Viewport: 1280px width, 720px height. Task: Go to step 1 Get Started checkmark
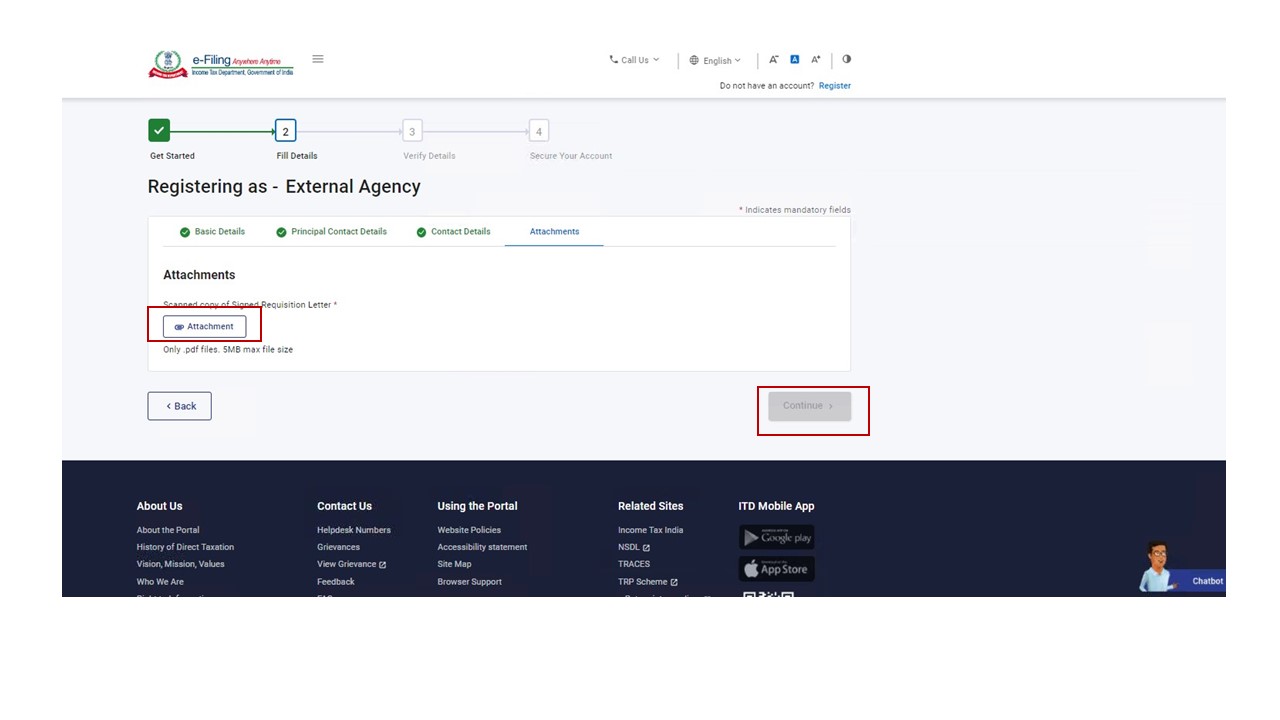pos(159,131)
